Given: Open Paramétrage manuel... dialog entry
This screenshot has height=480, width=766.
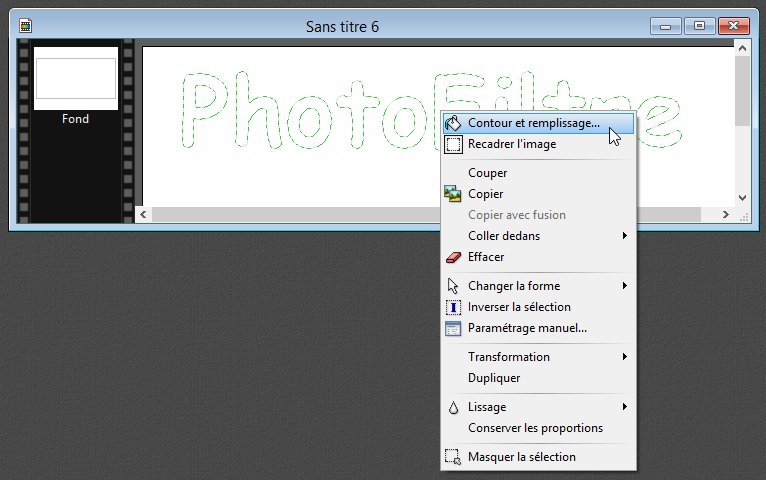Looking at the screenshot, I should 538,328.
